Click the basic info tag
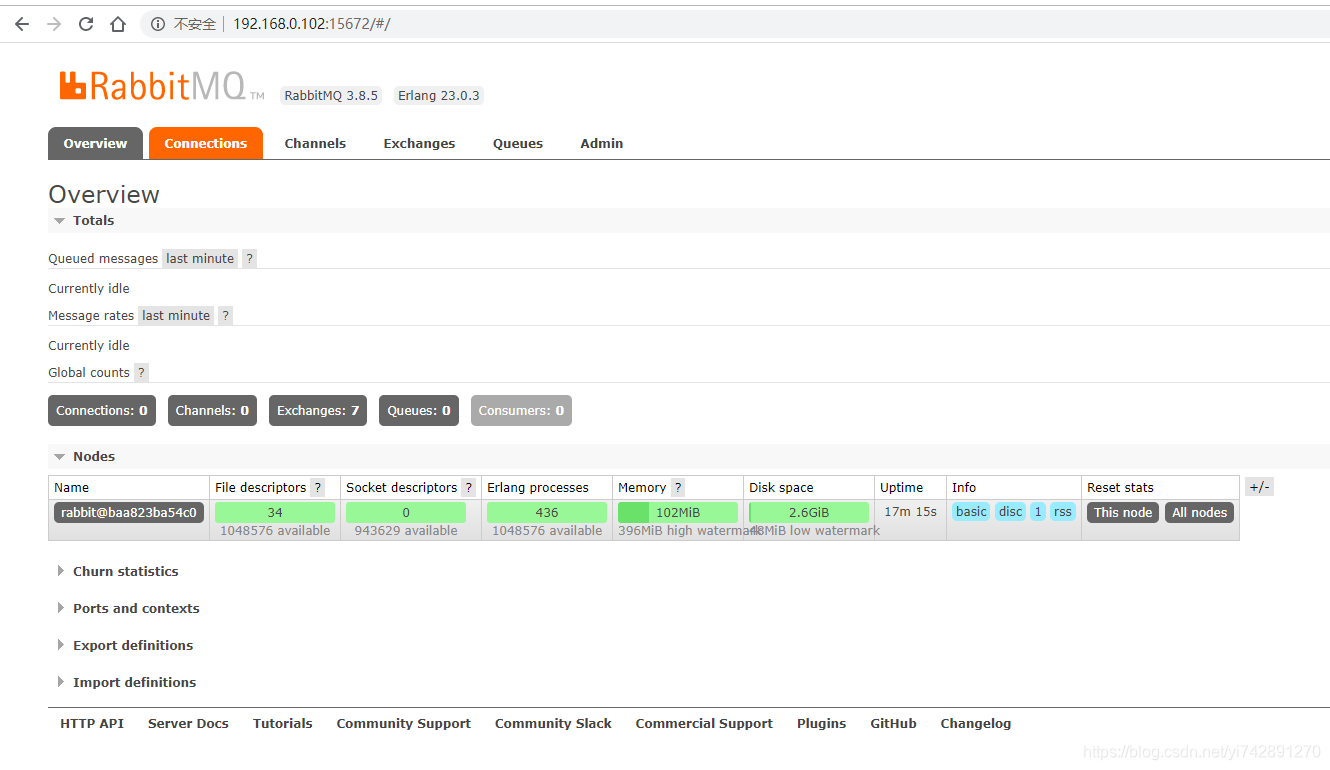The height and width of the screenshot is (770, 1330). [x=971, y=511]
